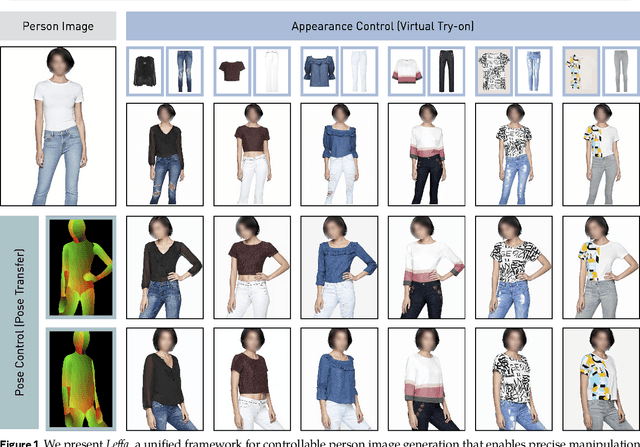
Task: Choose the black-and-white graphic print t-shirt icon
Action: [491, 72]
